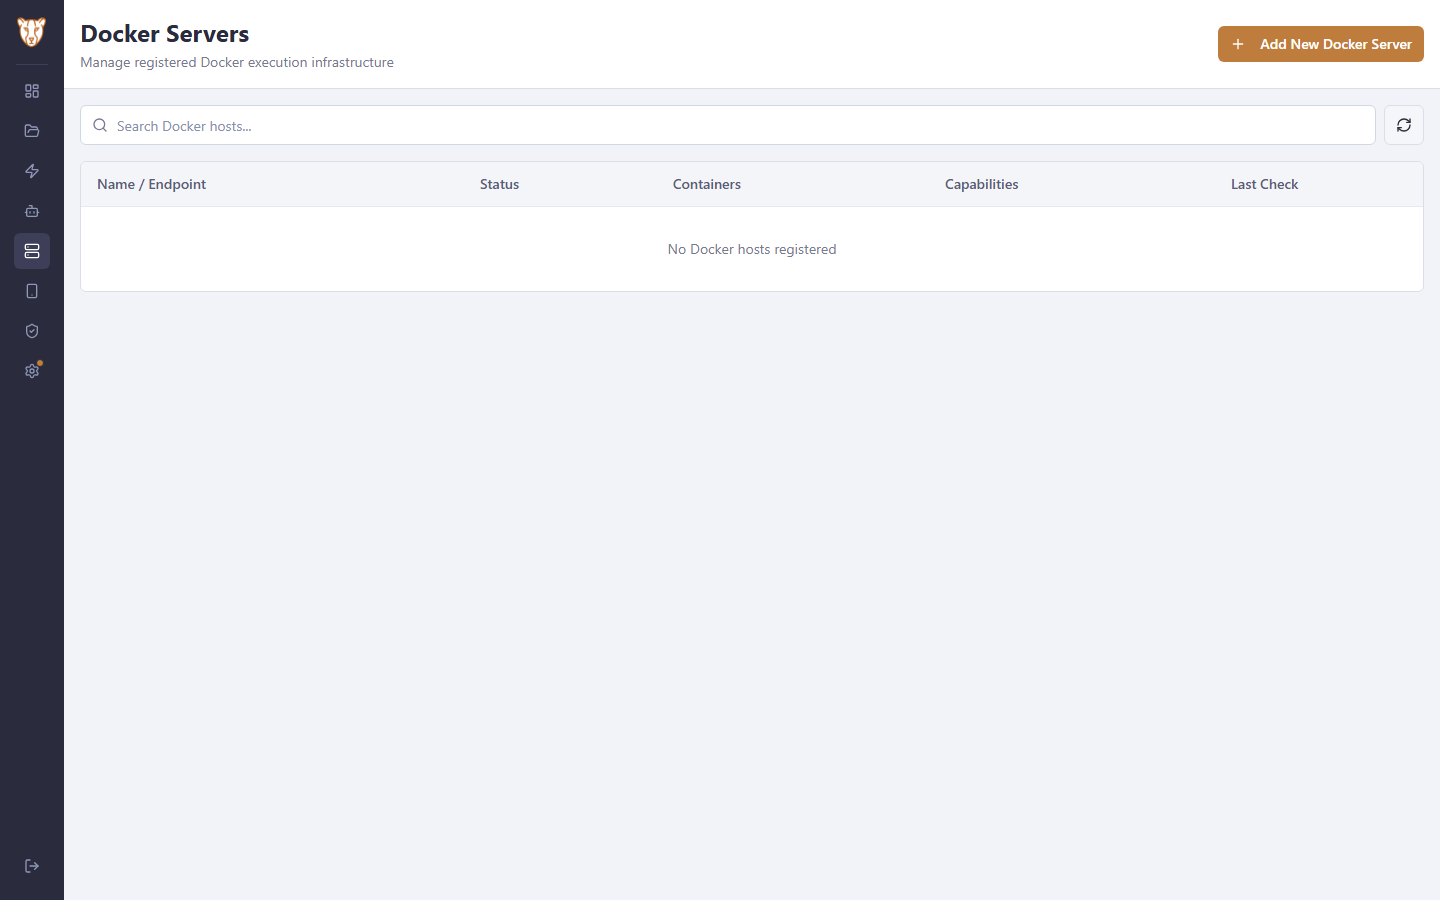Screen dimensions: 1440x900
Task: Select the servers icon in sidebar
Action: 32,251
